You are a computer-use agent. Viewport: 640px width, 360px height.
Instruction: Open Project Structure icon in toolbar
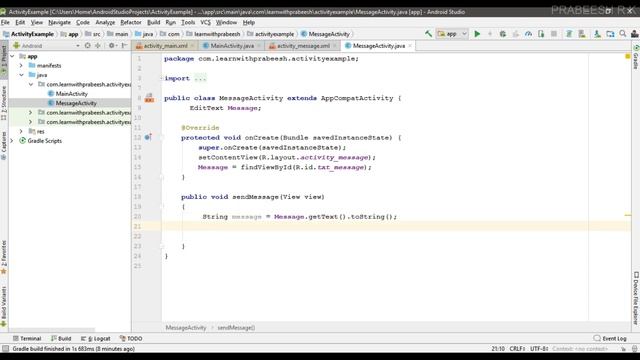[x=610, y=34]
